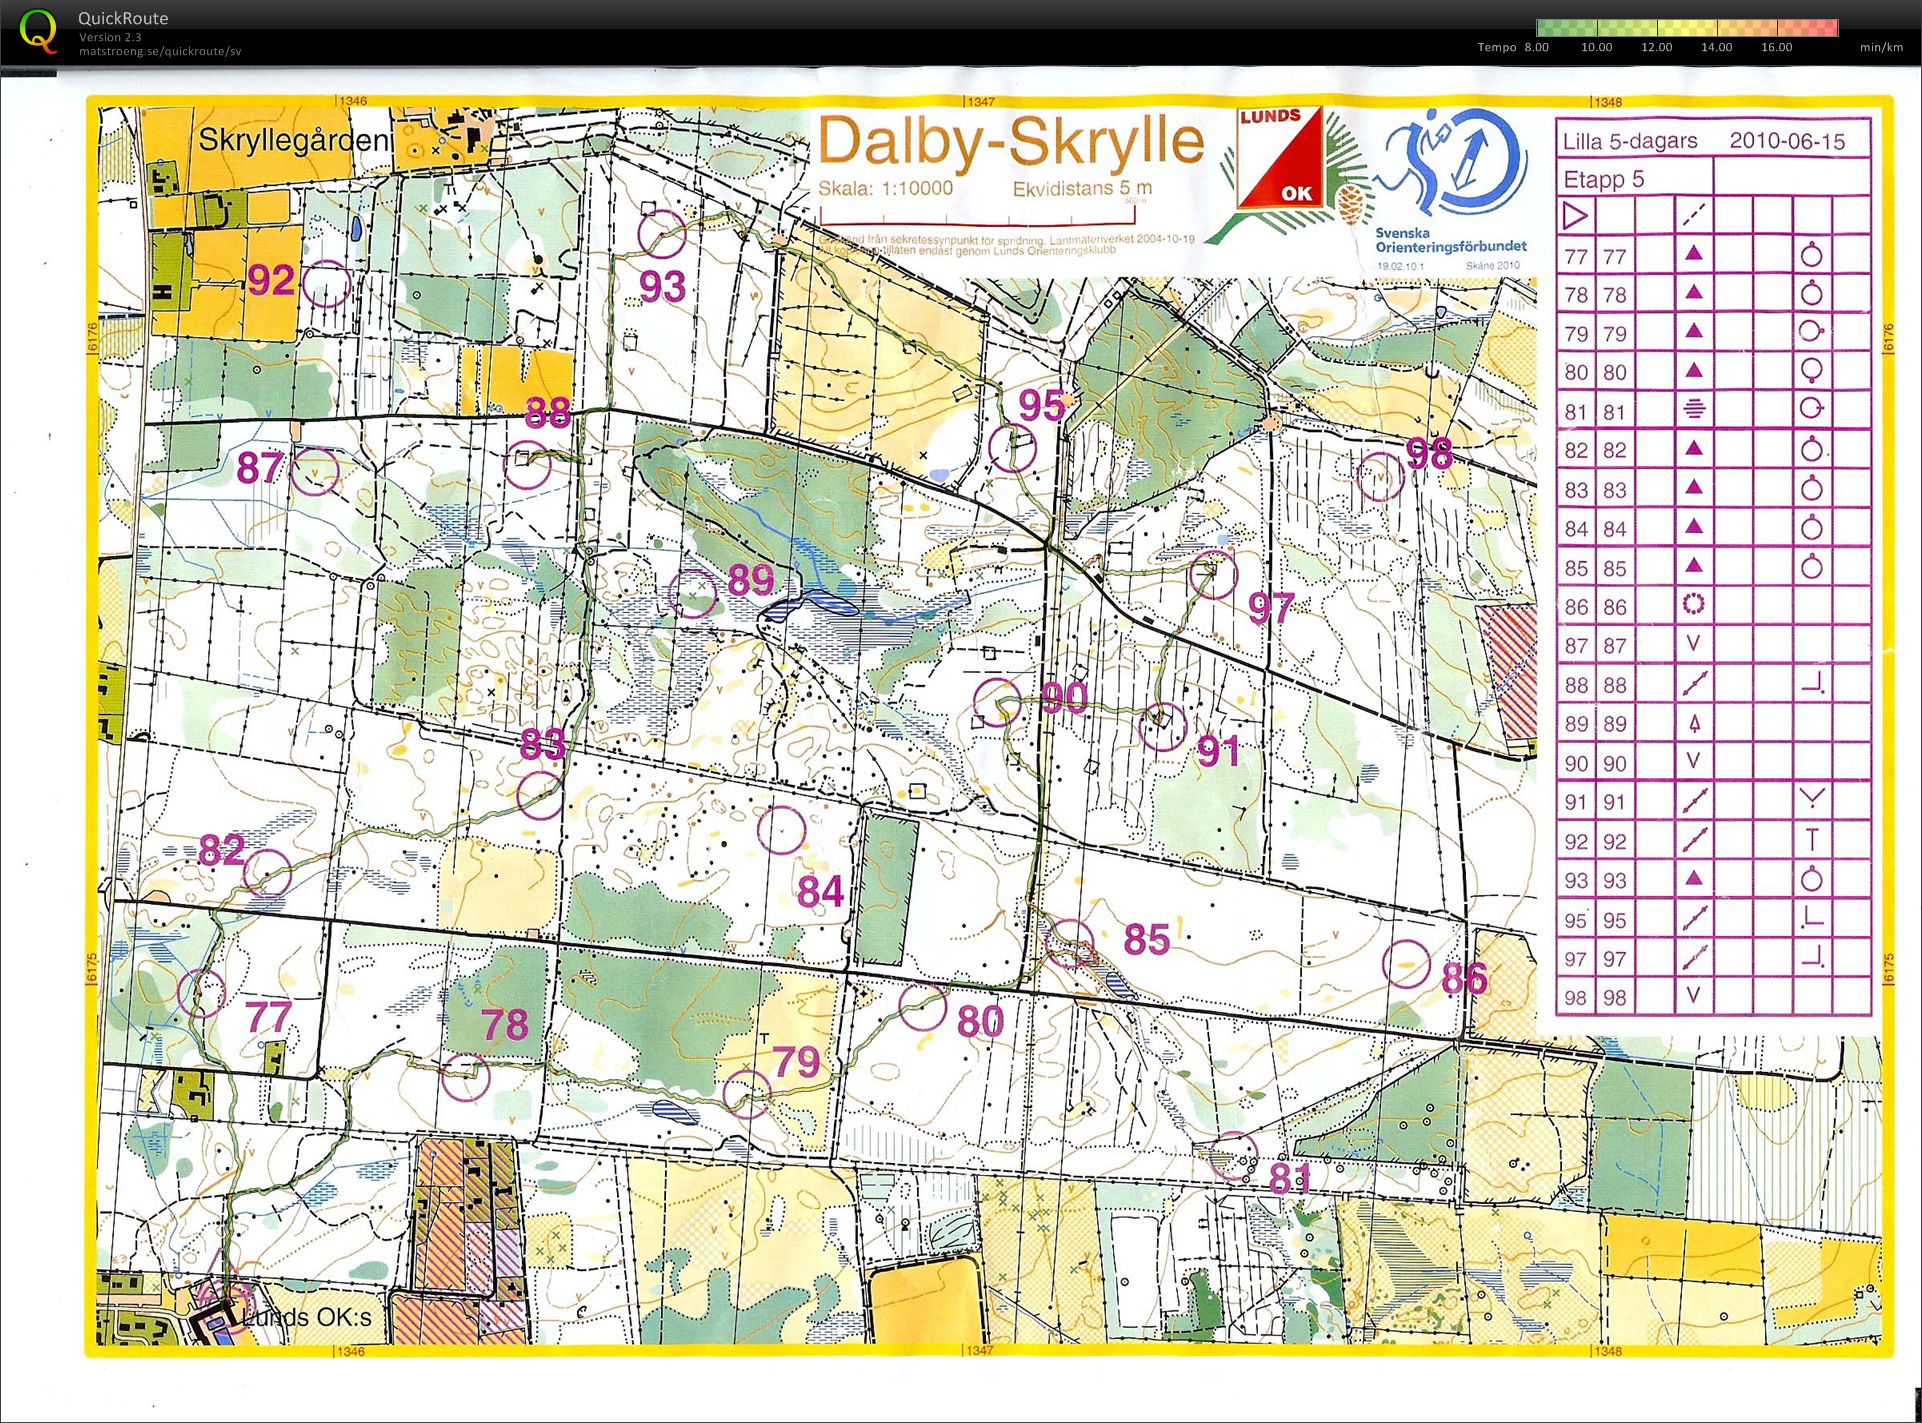Image resolution: width=1922 pixels, height=1423 pixels.
Task: Click the Version 2.3 text
Action: click(110, 37)
